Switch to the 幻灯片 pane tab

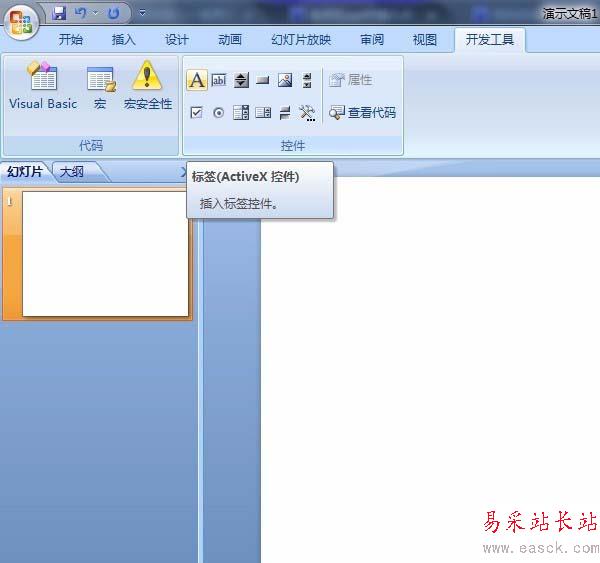click(x=25, y=171)
